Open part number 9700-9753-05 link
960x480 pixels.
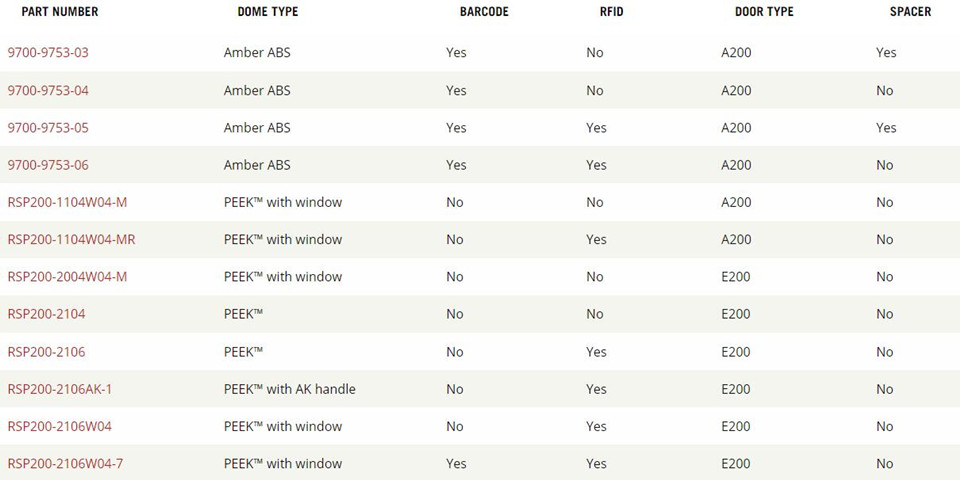[48, 128]
